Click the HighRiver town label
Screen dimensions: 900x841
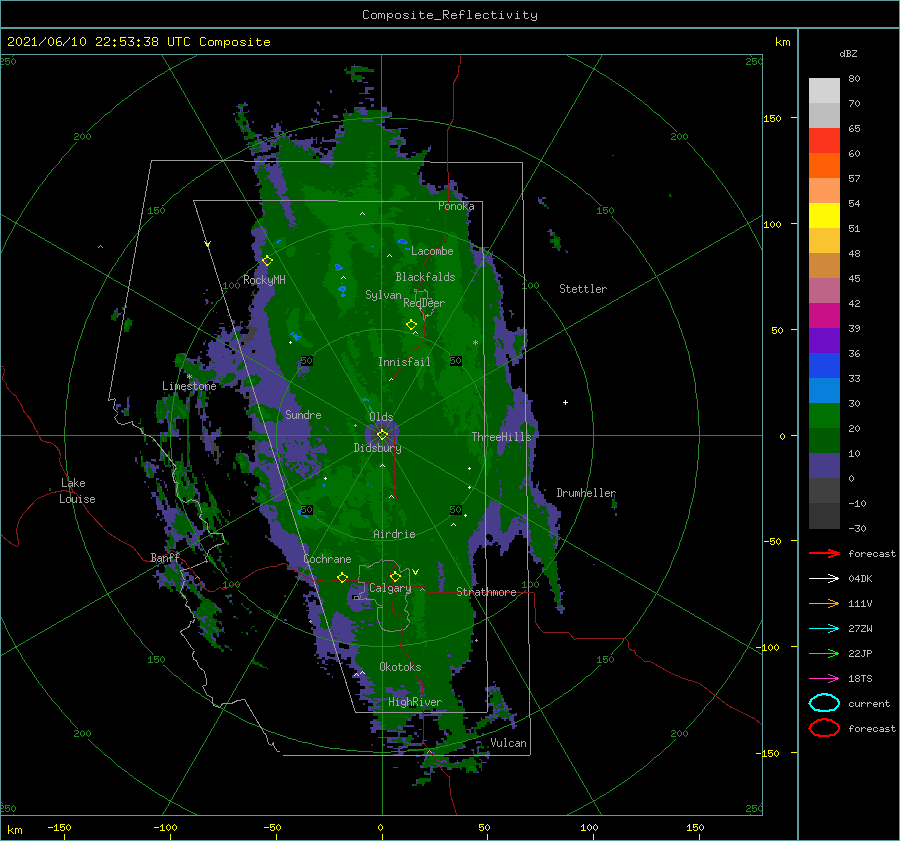(x=415, y=702)
